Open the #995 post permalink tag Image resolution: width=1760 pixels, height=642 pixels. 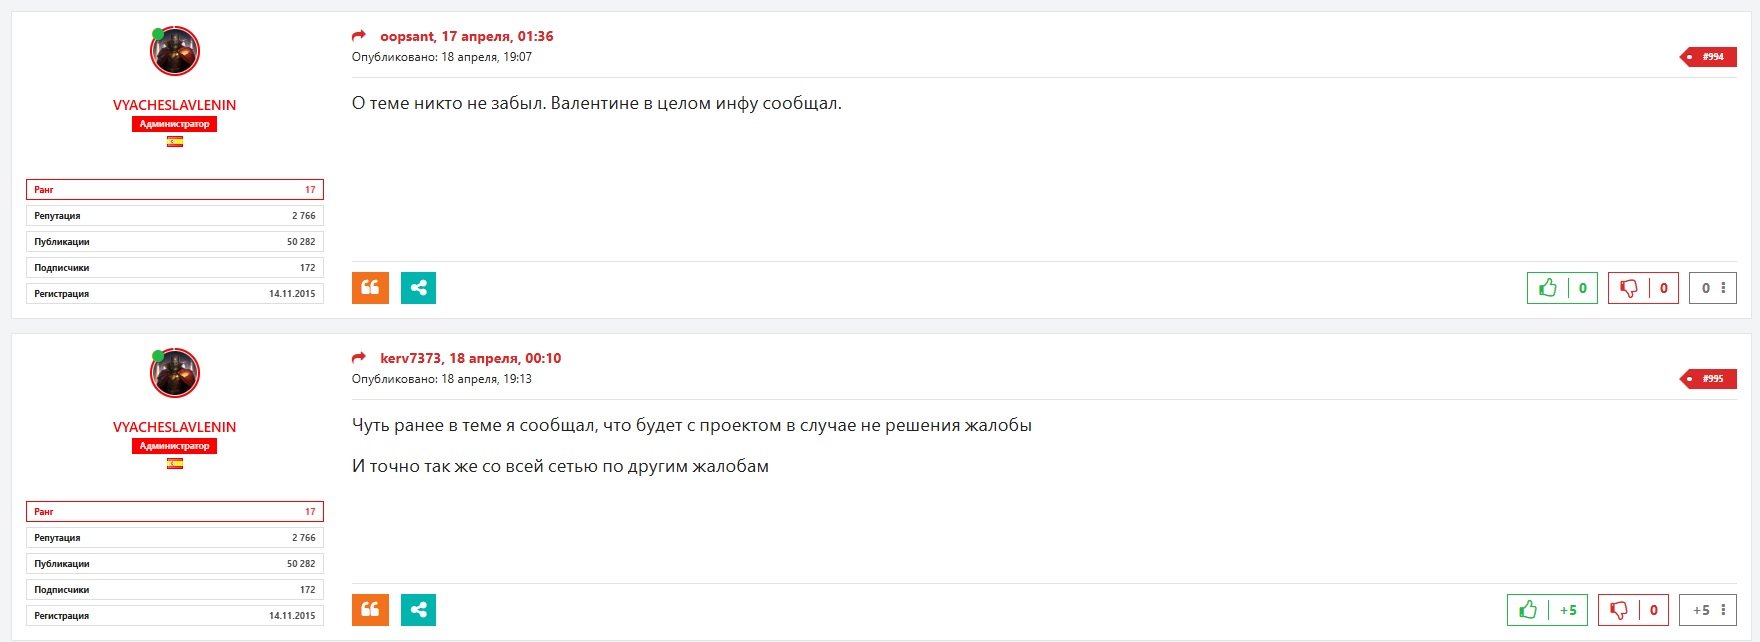coord(1711,379)
